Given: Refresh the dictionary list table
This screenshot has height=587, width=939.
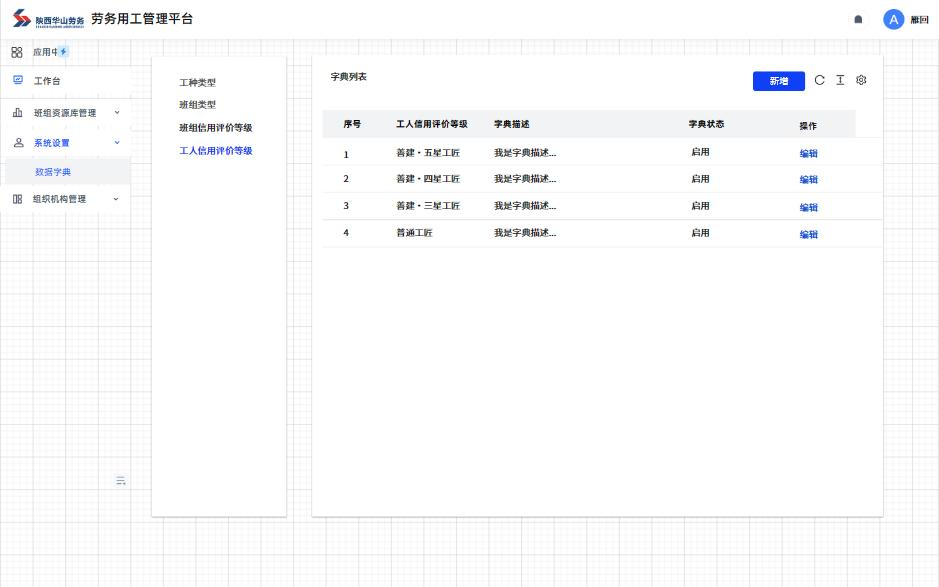Looking at the screenshot, I should (x=820, y=81).
